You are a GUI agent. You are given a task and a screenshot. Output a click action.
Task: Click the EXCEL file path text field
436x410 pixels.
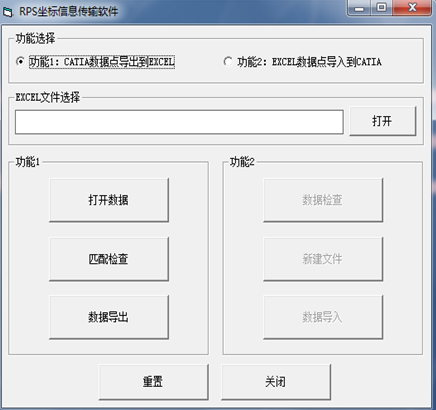[179, 122]
